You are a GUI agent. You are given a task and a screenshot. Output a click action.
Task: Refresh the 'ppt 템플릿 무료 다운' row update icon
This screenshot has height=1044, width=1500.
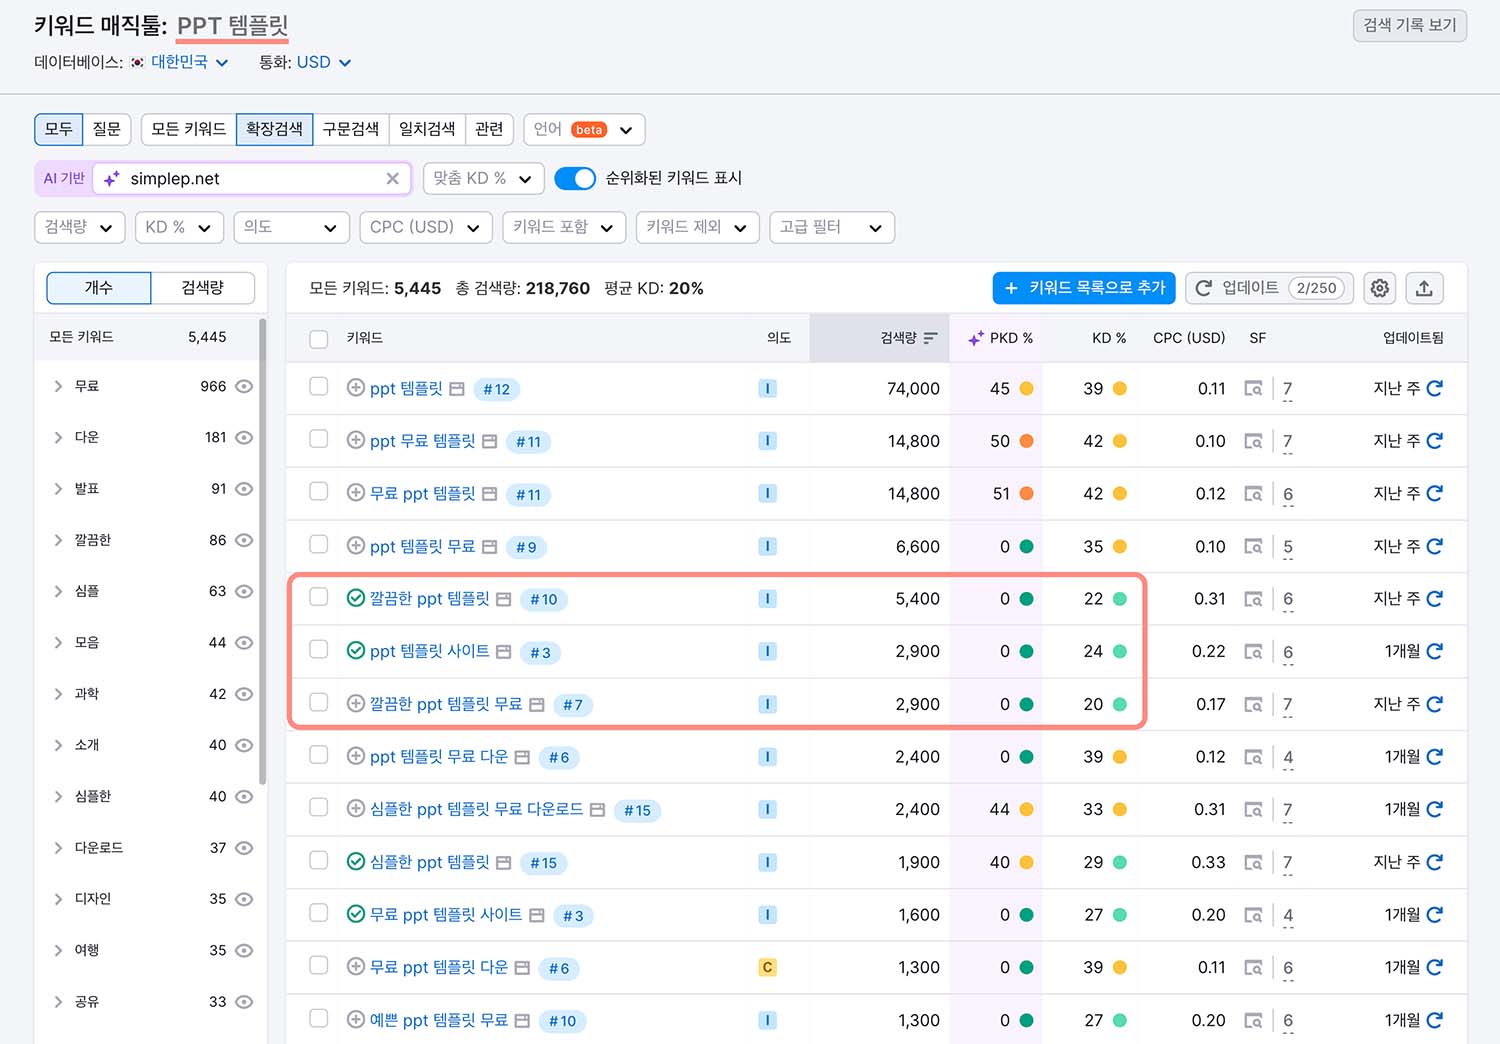[1435, 757]
